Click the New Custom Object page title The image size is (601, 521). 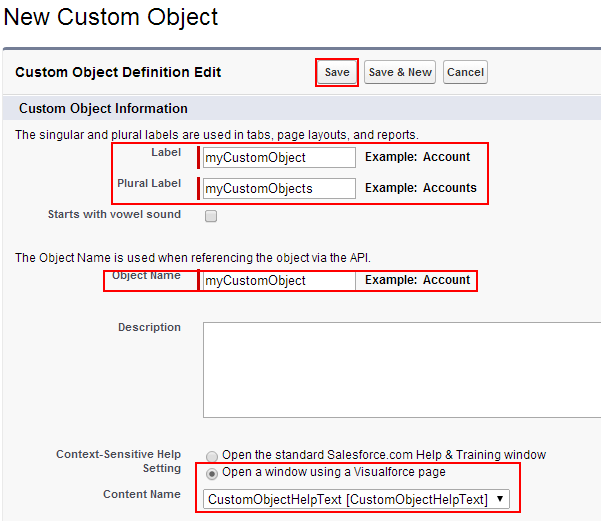111,18
